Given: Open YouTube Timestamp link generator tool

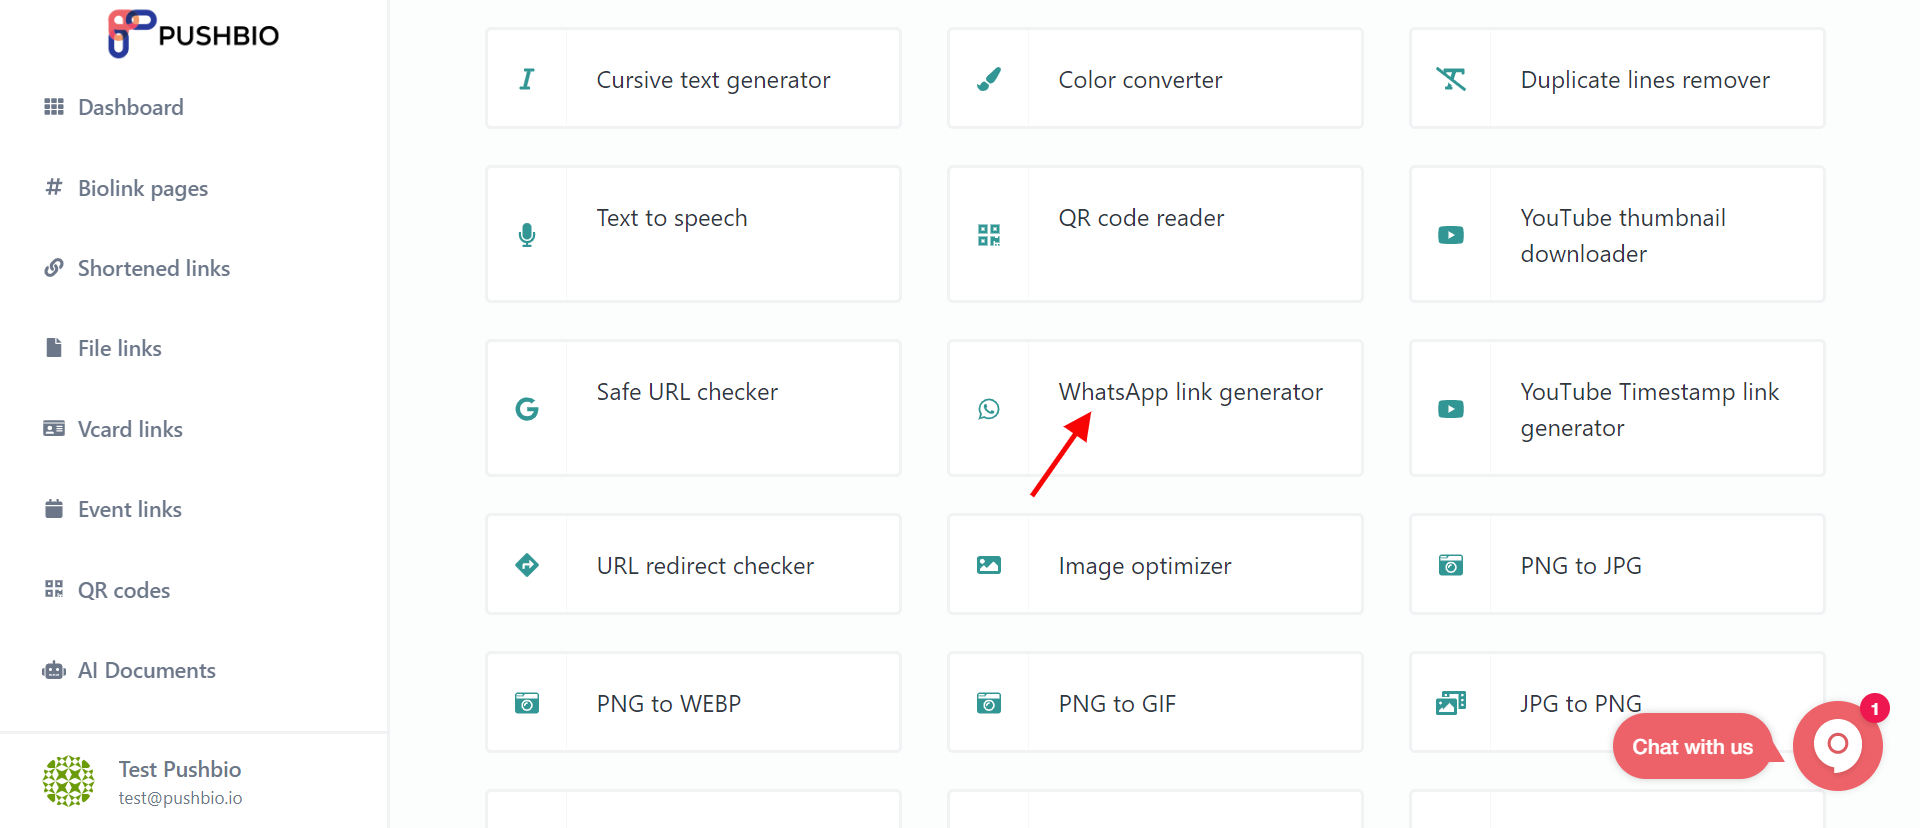Looking at the screenshot, I should click(1617, 409).
